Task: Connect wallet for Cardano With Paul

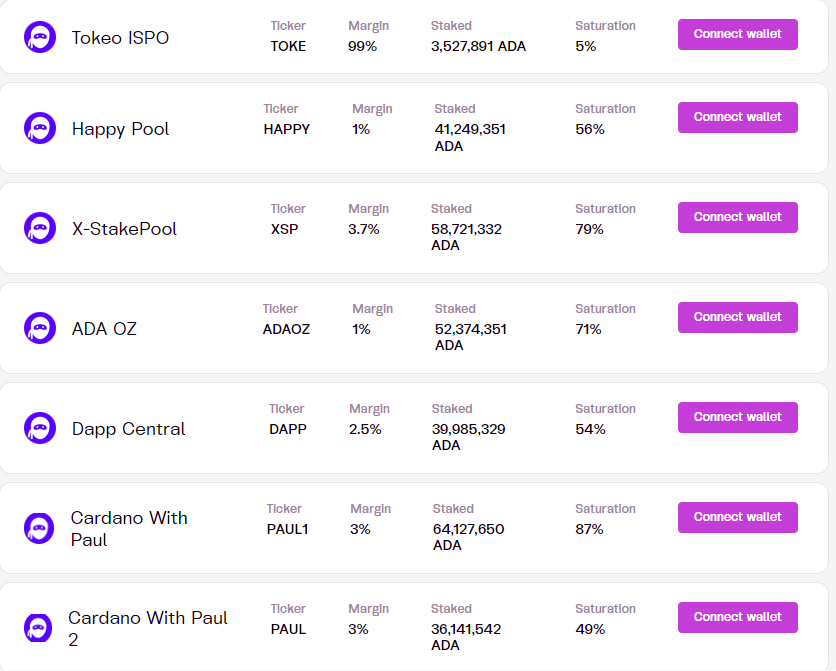Action: tap(737, 517)
